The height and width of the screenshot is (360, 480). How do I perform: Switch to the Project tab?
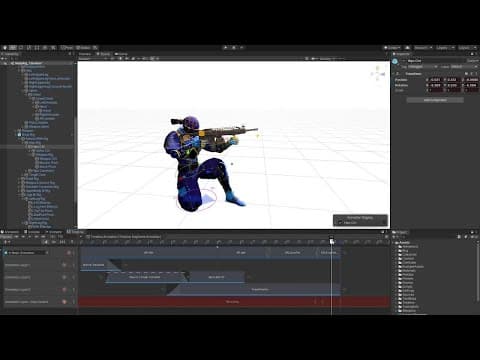pos(400,232)
